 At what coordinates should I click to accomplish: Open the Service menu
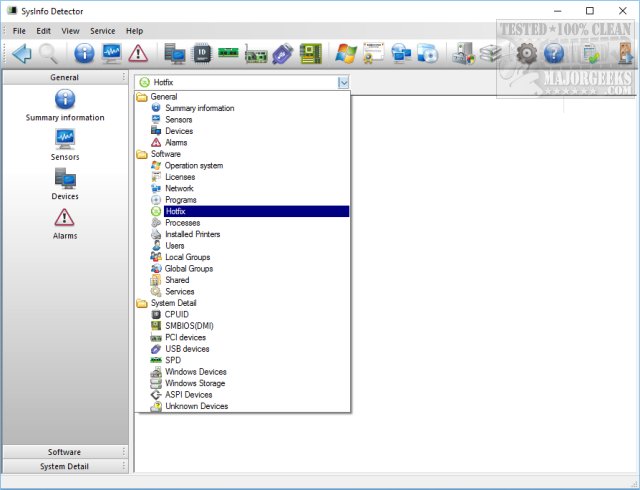pos(102,31)
